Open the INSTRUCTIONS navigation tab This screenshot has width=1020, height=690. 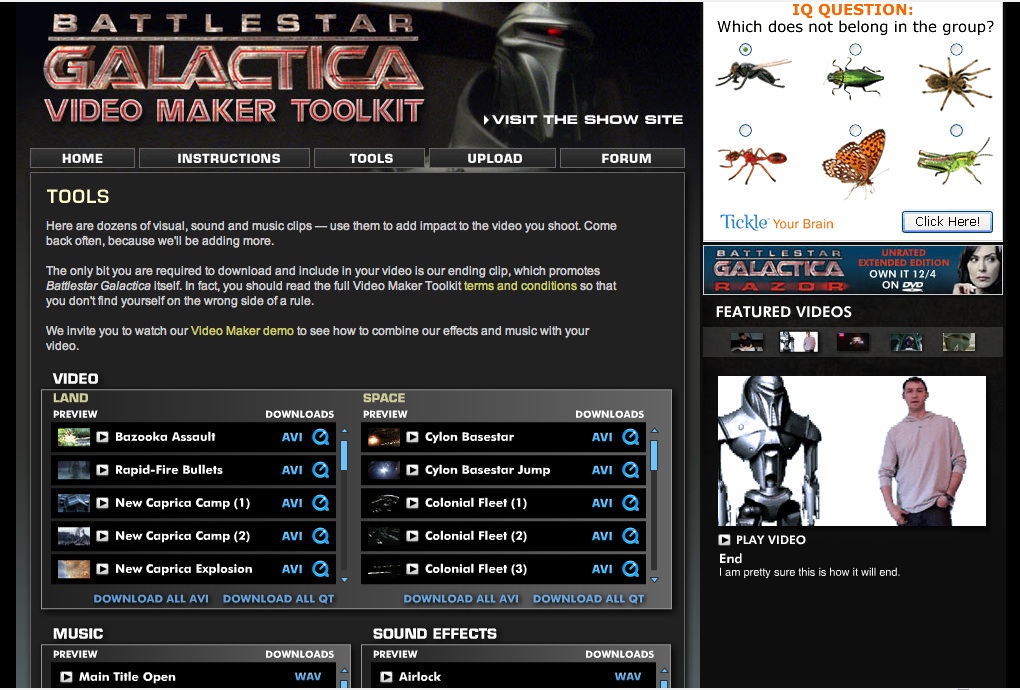pos(224,158)
